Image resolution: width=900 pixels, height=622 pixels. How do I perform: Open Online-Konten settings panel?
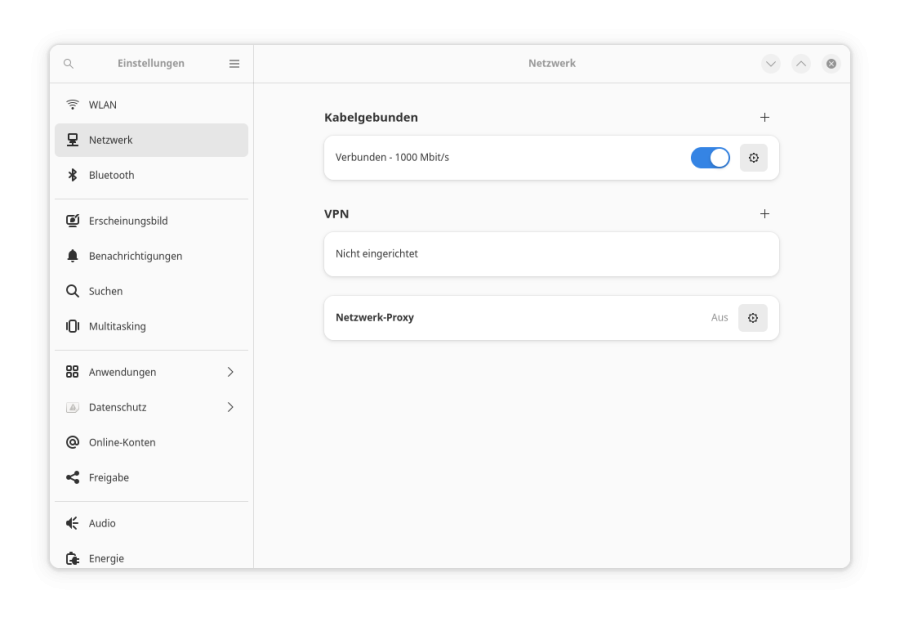152,442
